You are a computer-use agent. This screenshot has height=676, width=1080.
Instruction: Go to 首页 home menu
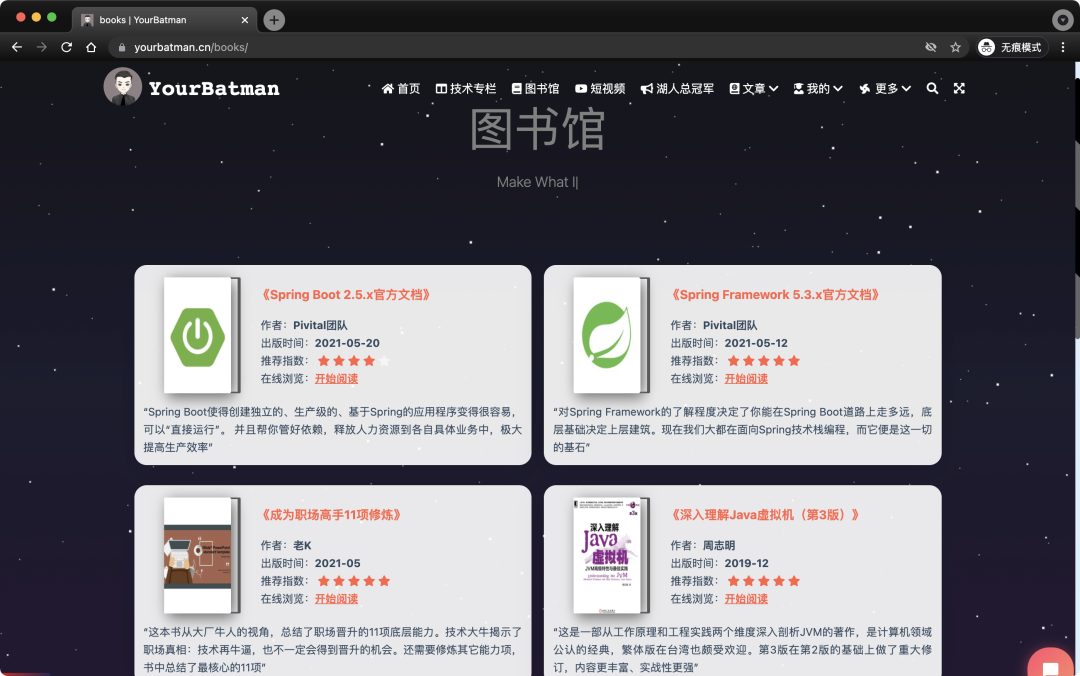pyautogui.click(x=401, y=88)
